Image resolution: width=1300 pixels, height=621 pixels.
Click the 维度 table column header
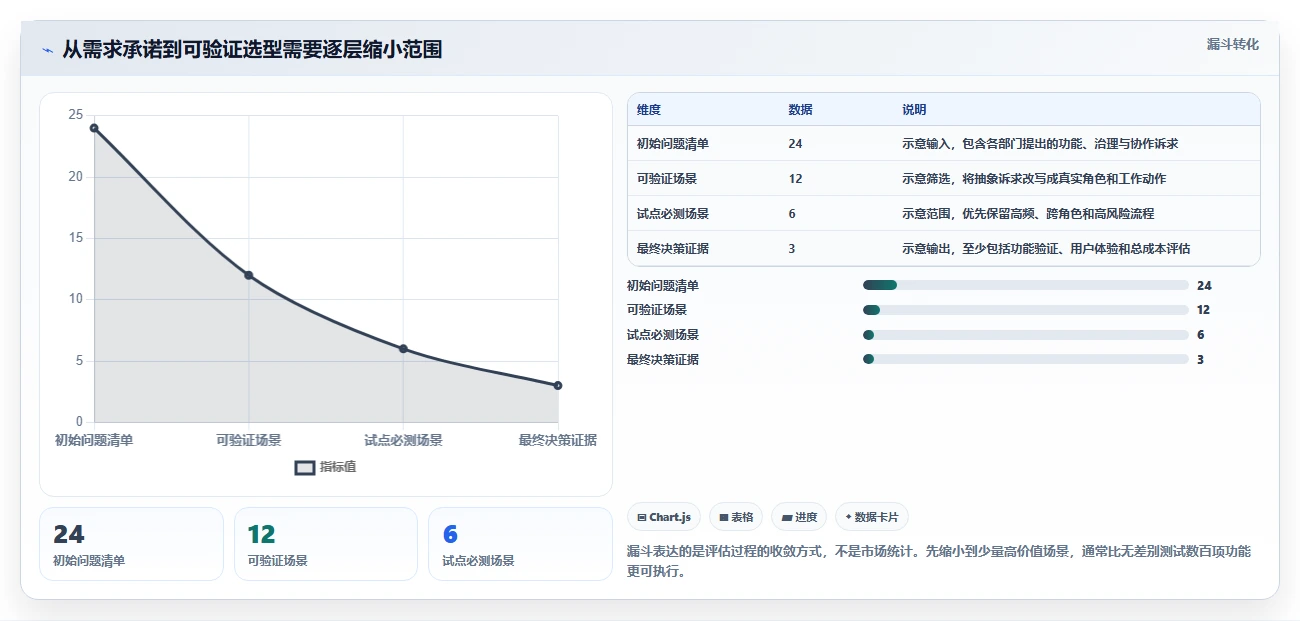[649, 110]
